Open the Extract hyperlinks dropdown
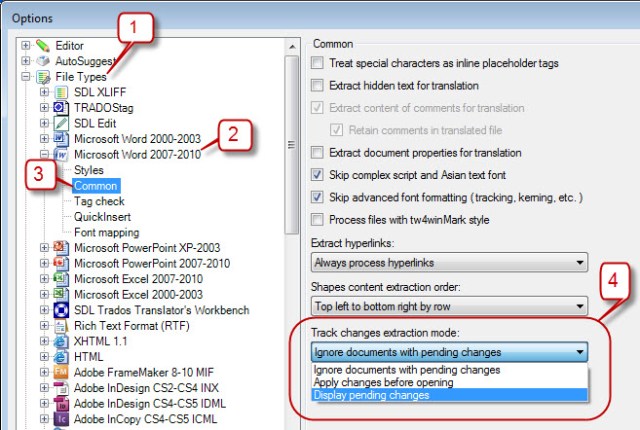Viewport: 640px width, 430px height. 448,263
